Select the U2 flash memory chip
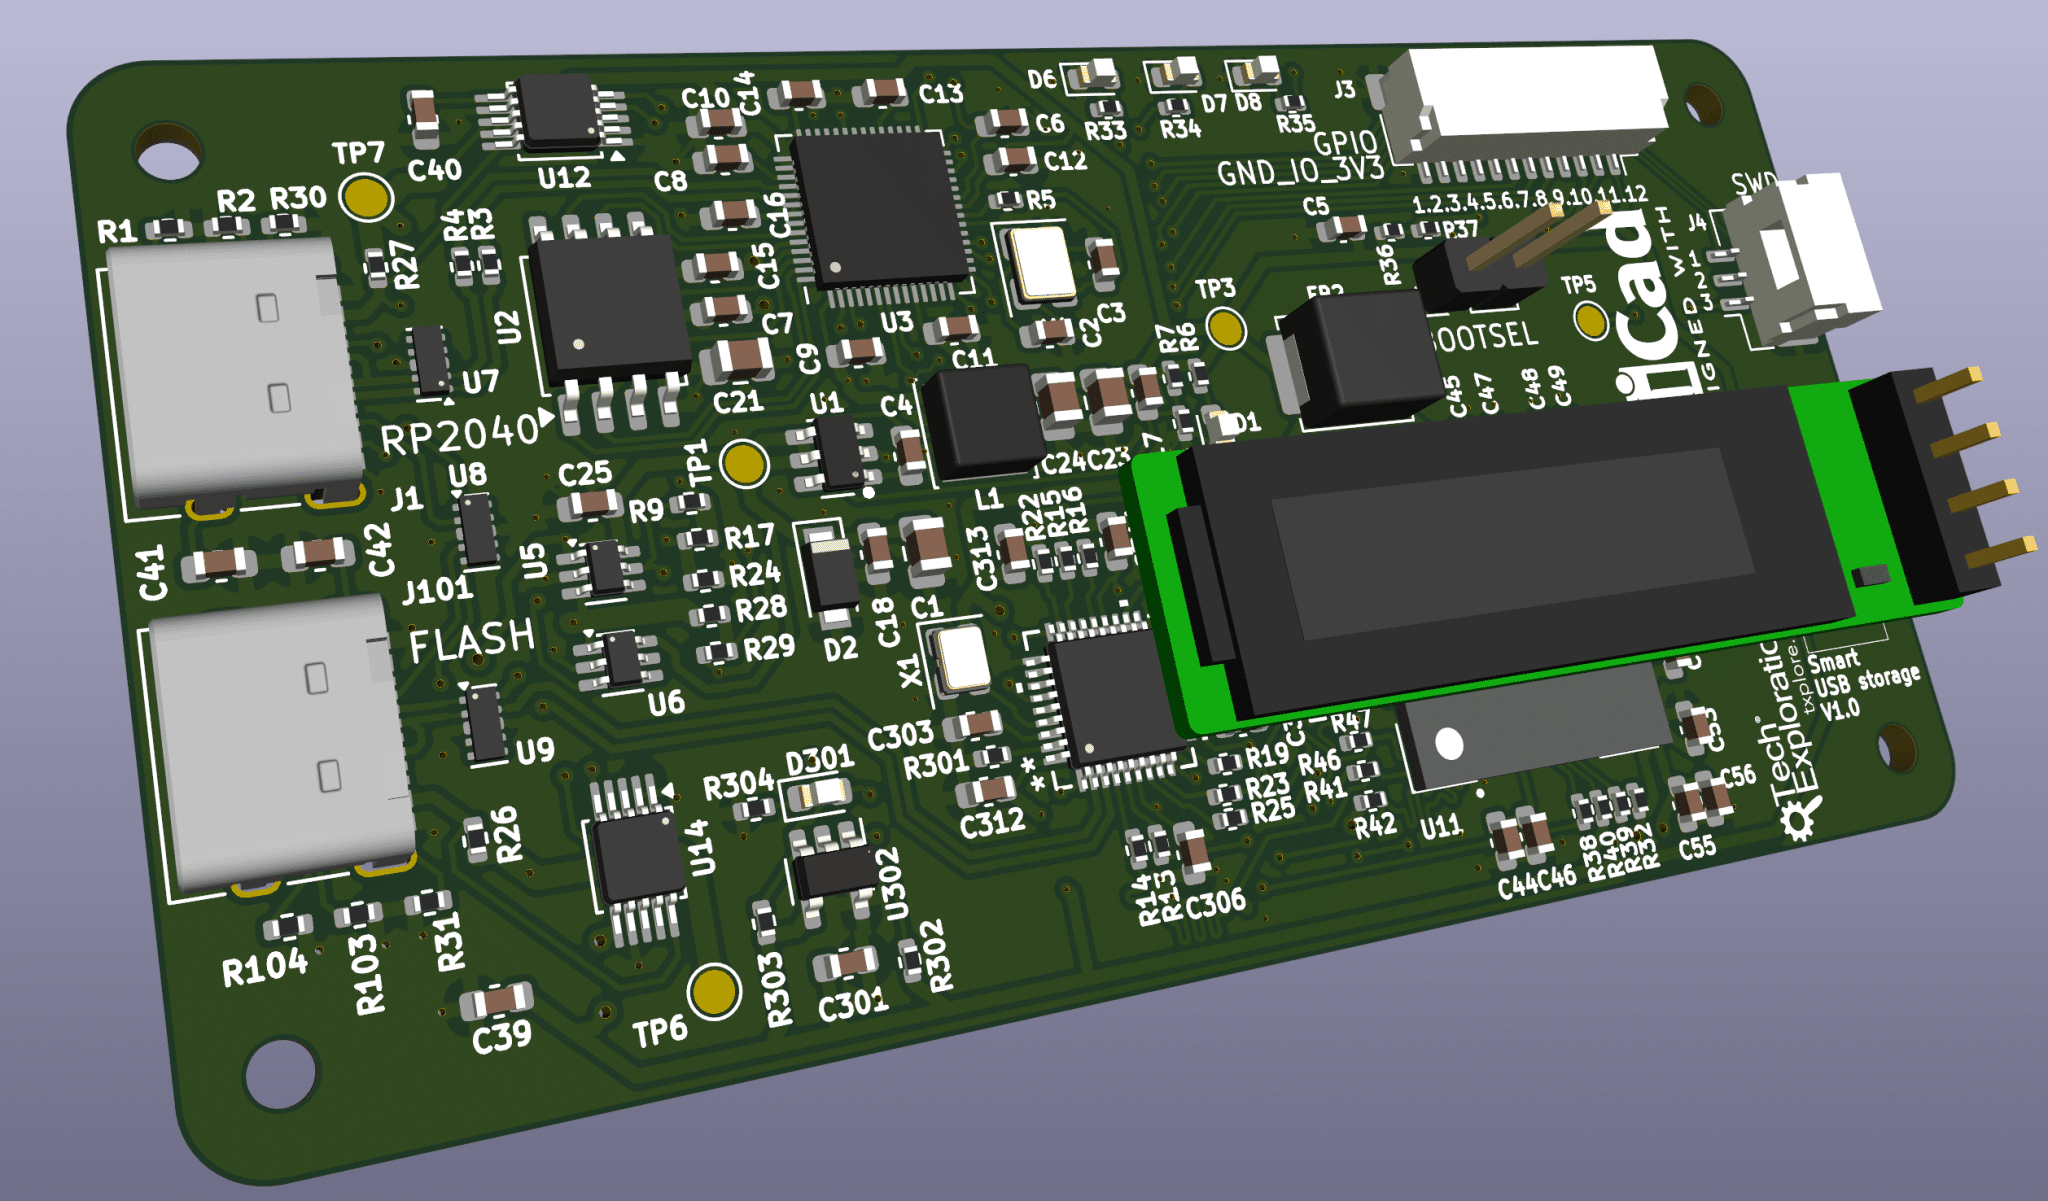This screenshot has height=1201, width=2048. tap(609, 310)
